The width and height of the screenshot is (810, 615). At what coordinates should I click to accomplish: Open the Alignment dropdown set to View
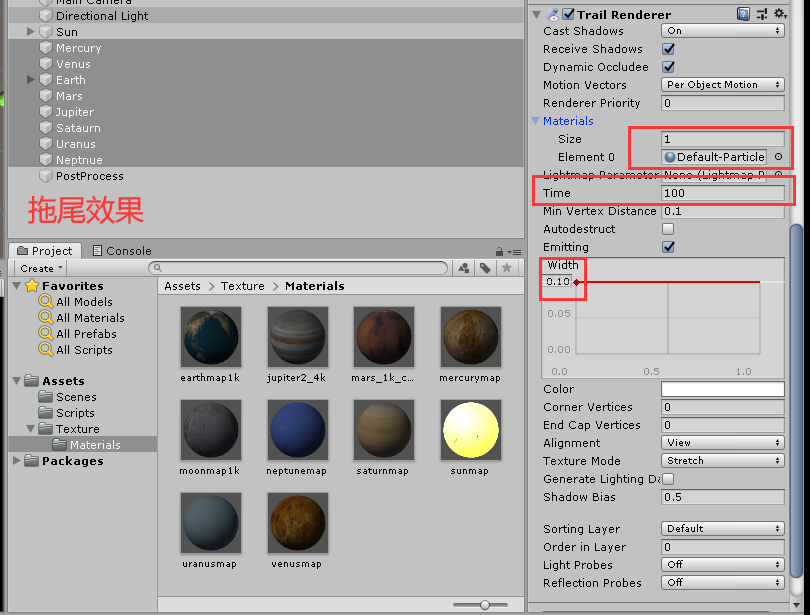[722, 443]
